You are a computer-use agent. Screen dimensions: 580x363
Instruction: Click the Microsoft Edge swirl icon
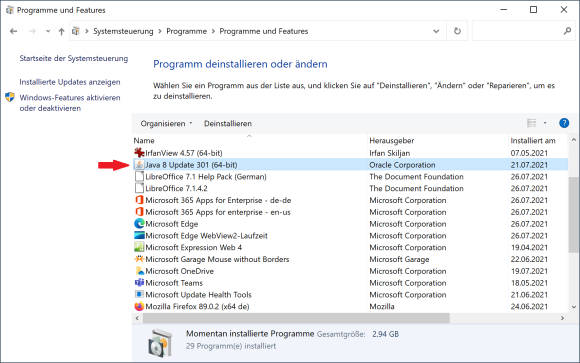coord(139,223)
